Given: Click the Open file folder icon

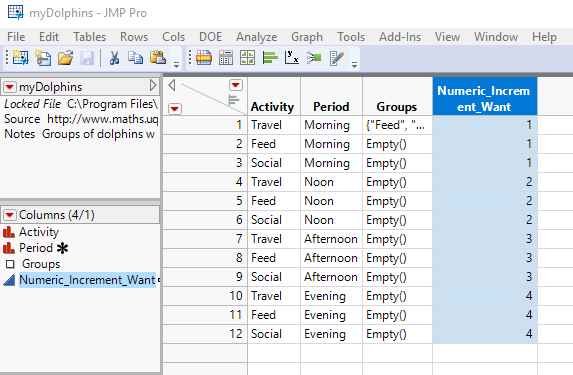Looking at the screenshot, I should (65, 58).
